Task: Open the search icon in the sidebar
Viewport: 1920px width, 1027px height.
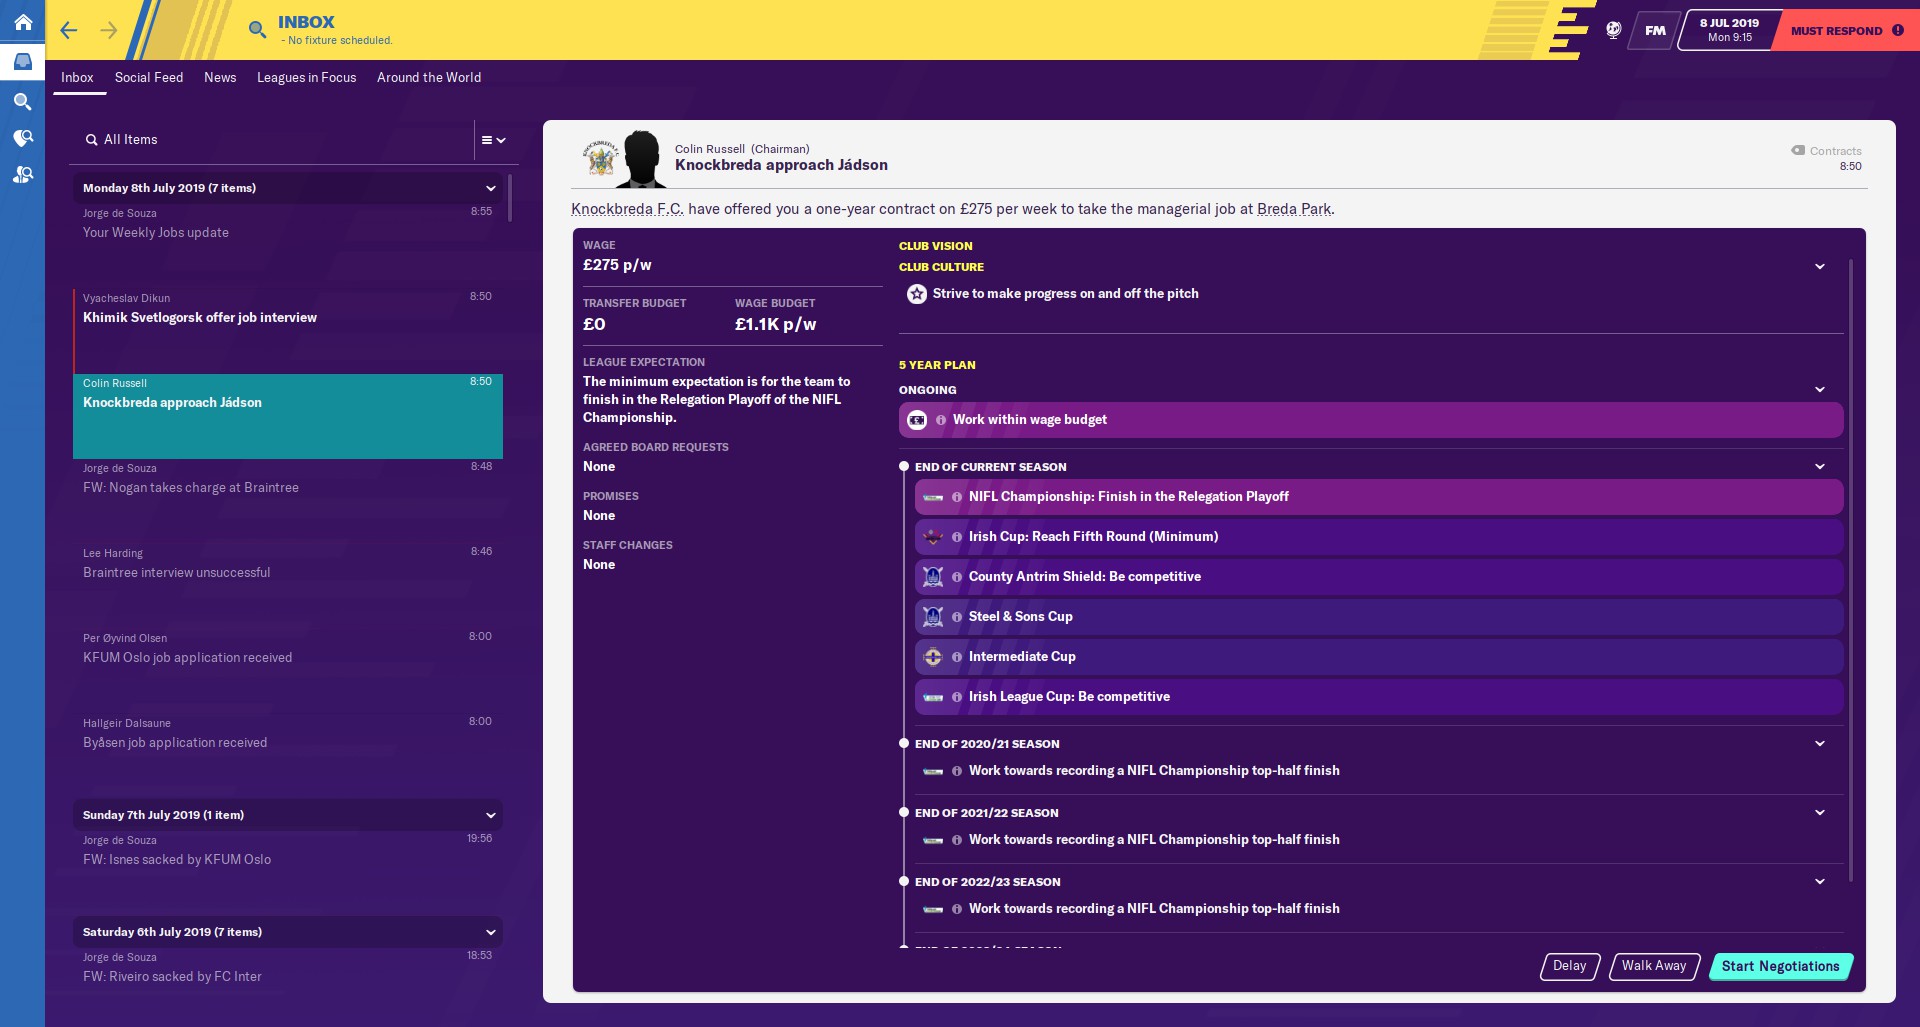Action: click(22, 101)
